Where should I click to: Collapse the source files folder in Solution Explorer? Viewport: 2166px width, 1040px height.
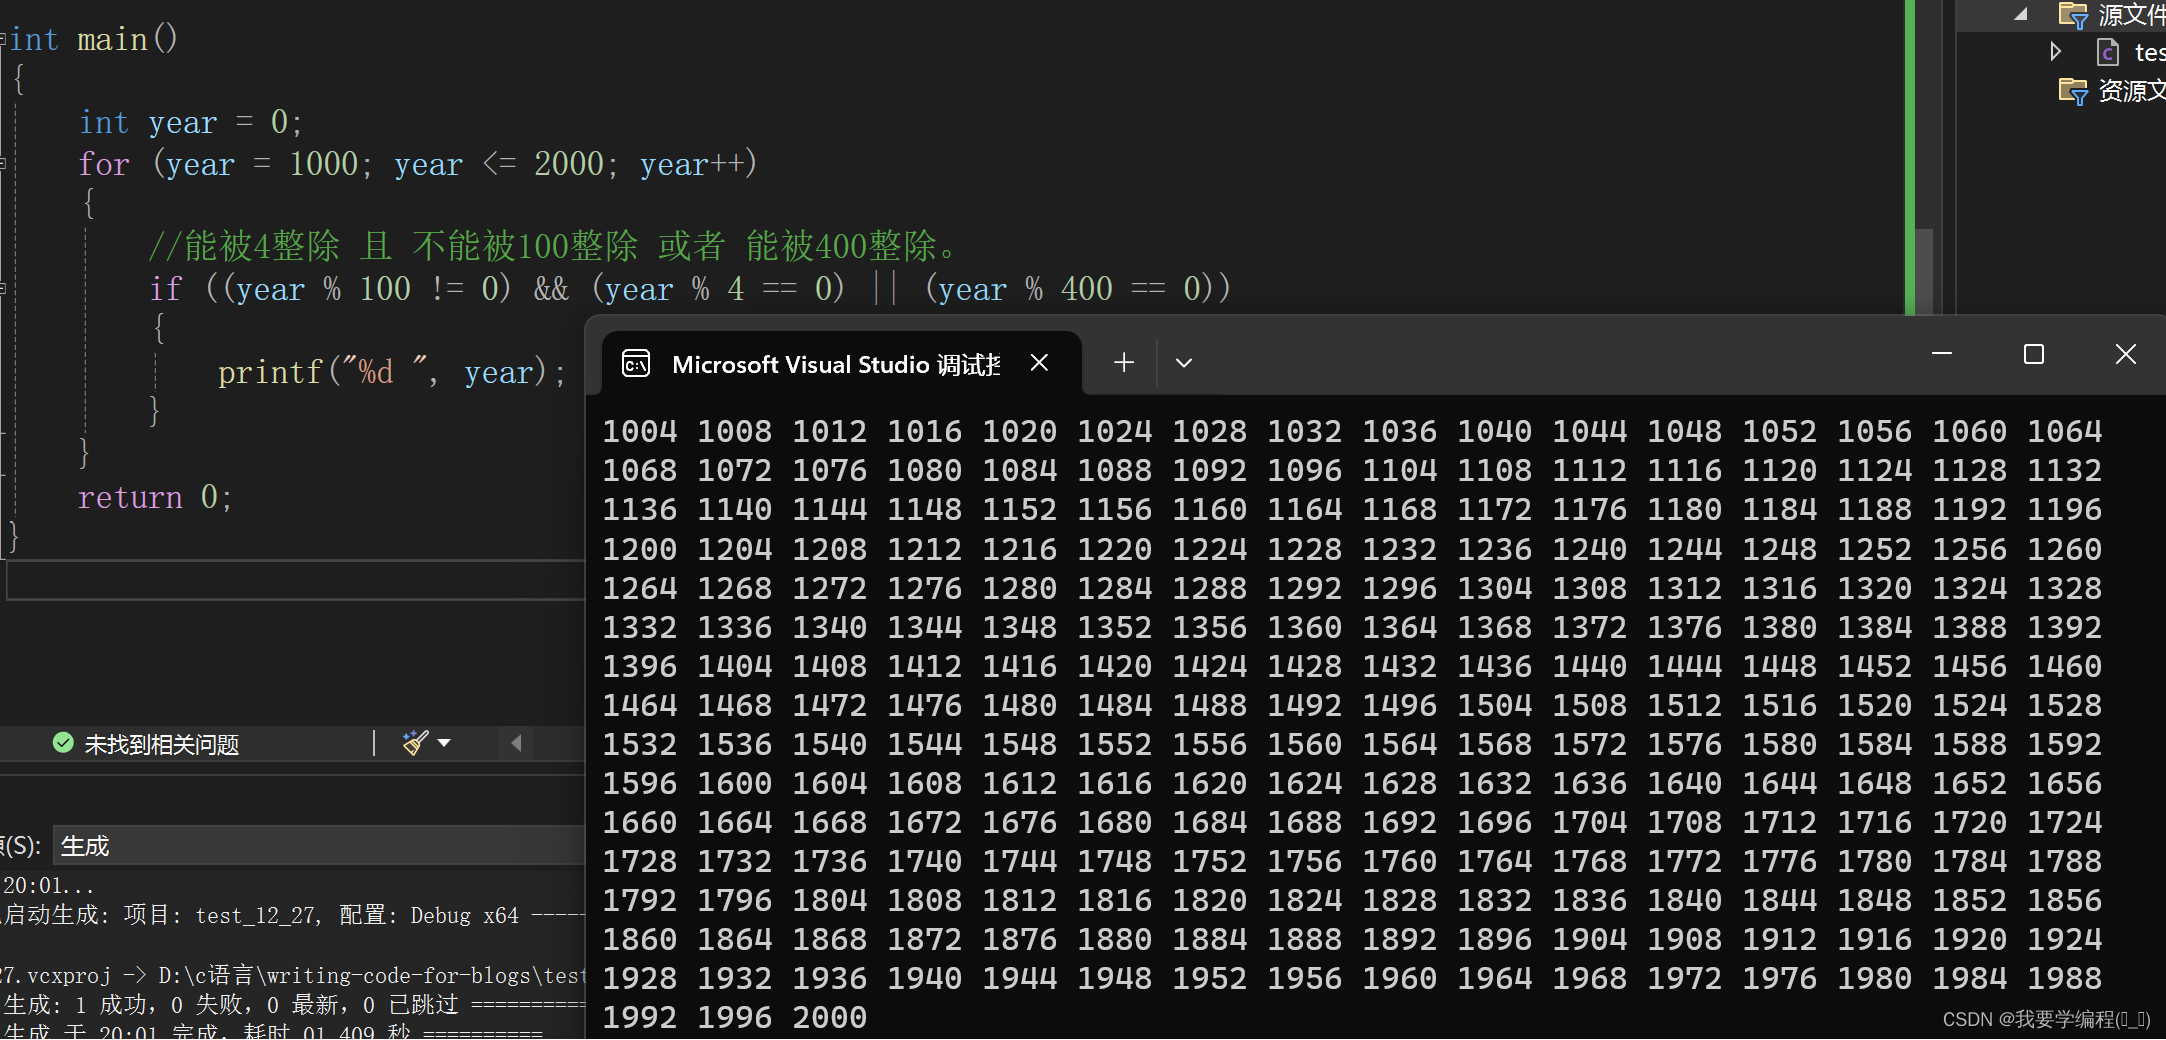(x=2021, y=14)
